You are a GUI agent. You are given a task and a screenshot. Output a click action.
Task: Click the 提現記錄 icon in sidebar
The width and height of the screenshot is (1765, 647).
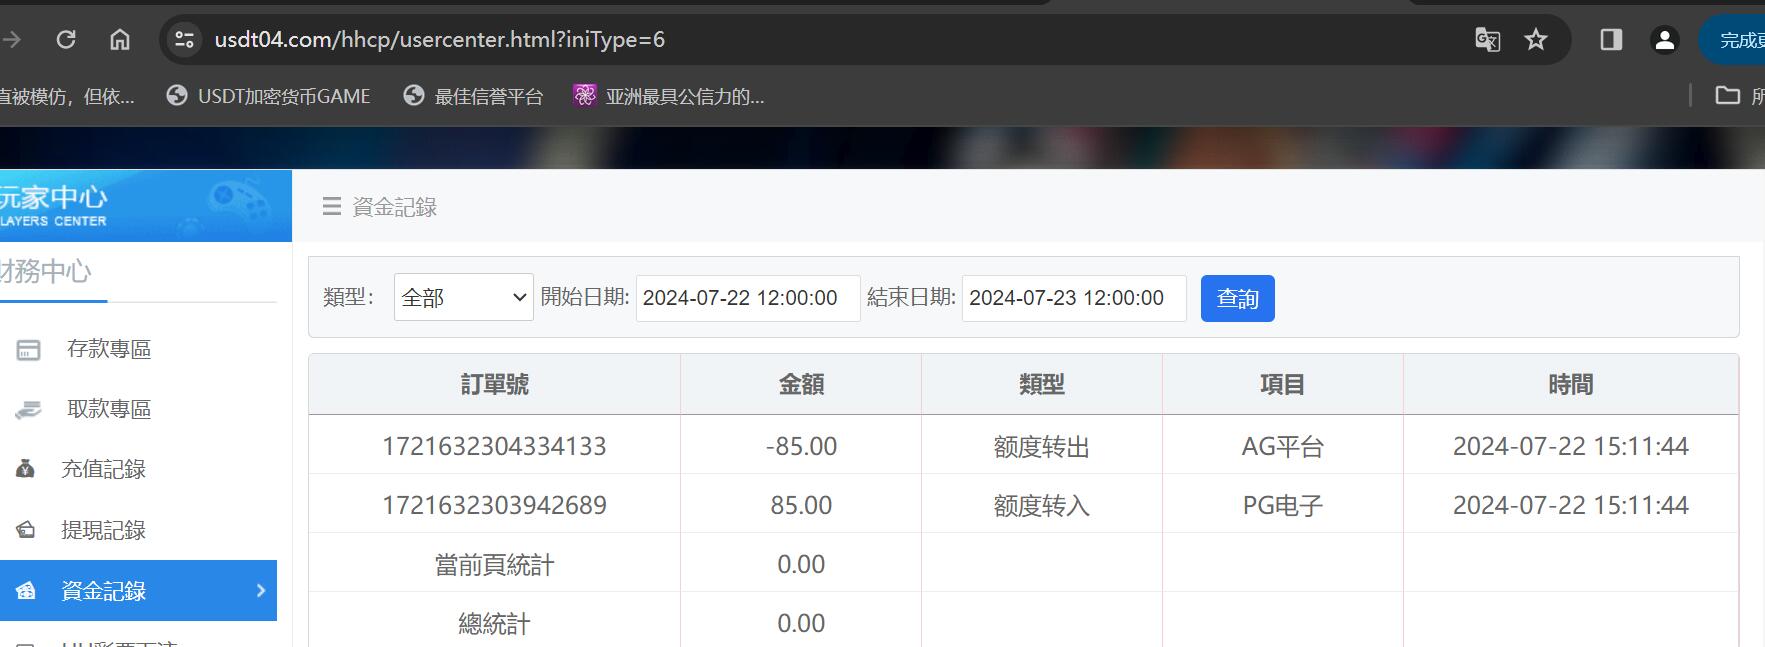coord(26,530)
